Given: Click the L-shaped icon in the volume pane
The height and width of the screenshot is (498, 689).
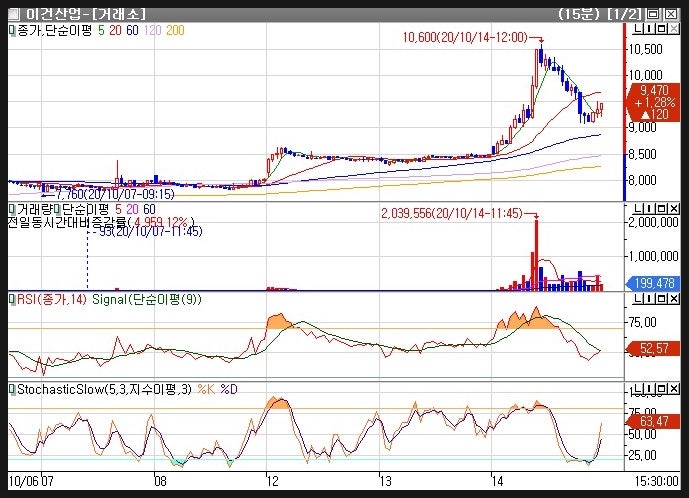Looking at the screenshot, I should (638, 208).
